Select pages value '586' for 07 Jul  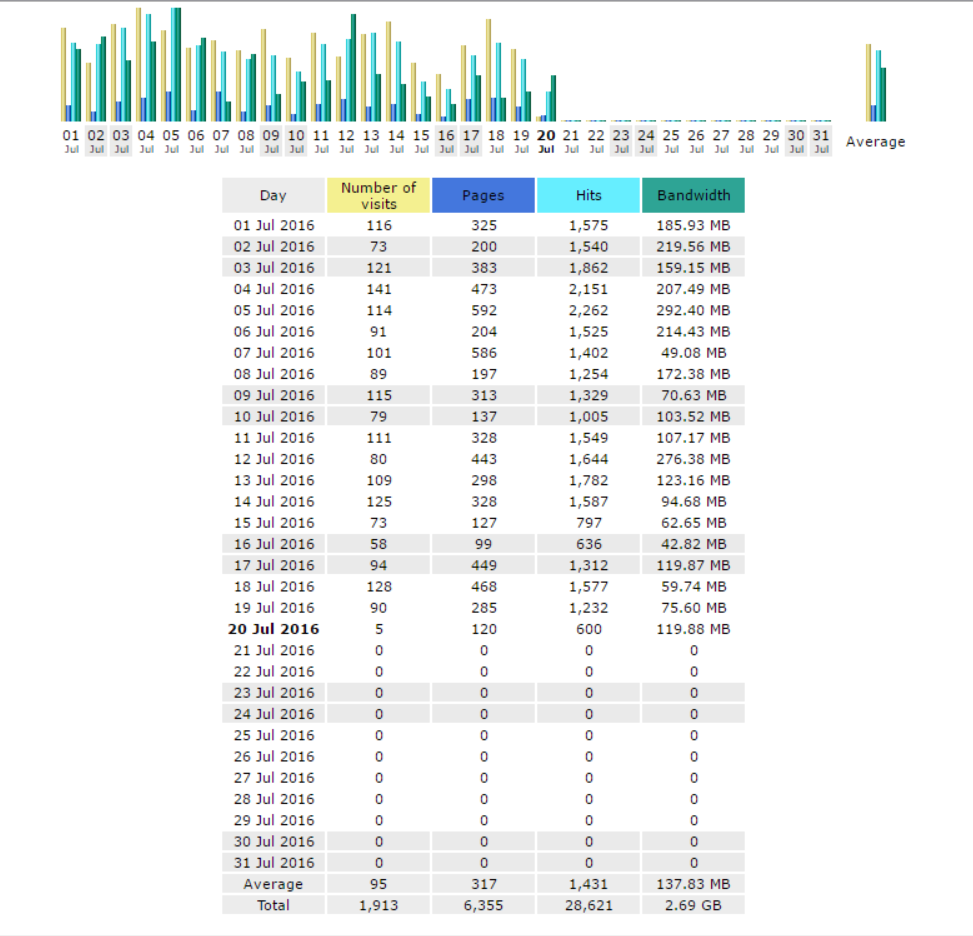[483, 353]
